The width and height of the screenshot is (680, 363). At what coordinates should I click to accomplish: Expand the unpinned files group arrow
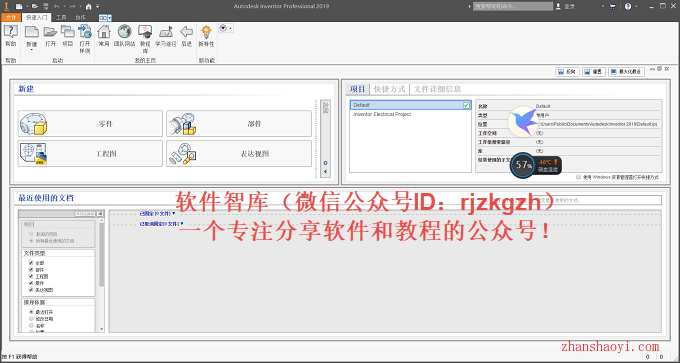click(182, 223)
